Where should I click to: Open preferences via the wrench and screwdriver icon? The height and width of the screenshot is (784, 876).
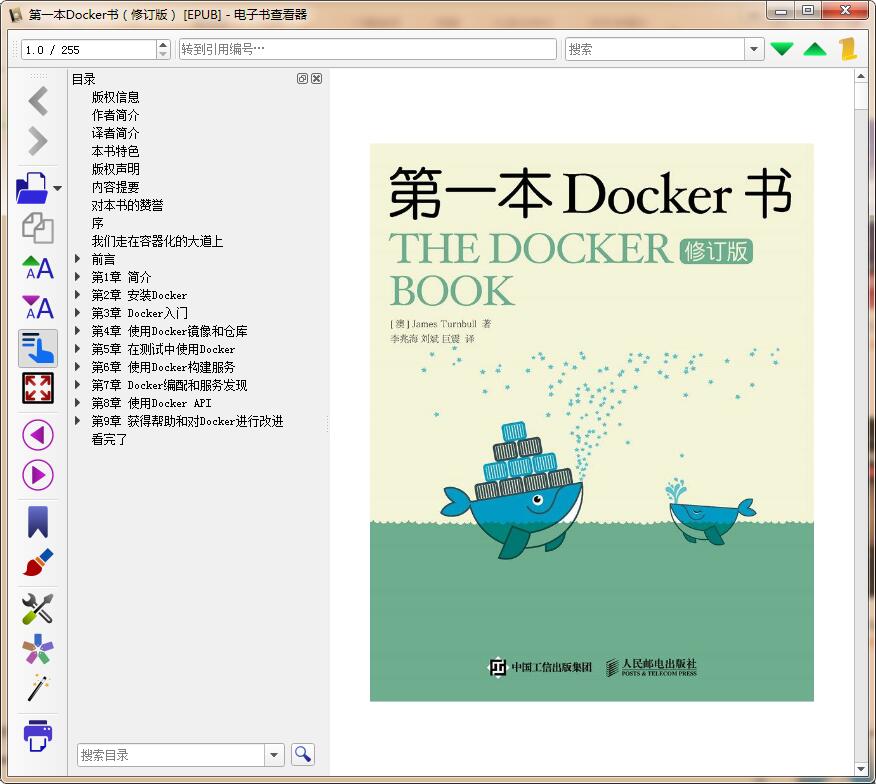click(x=38, y=609)
